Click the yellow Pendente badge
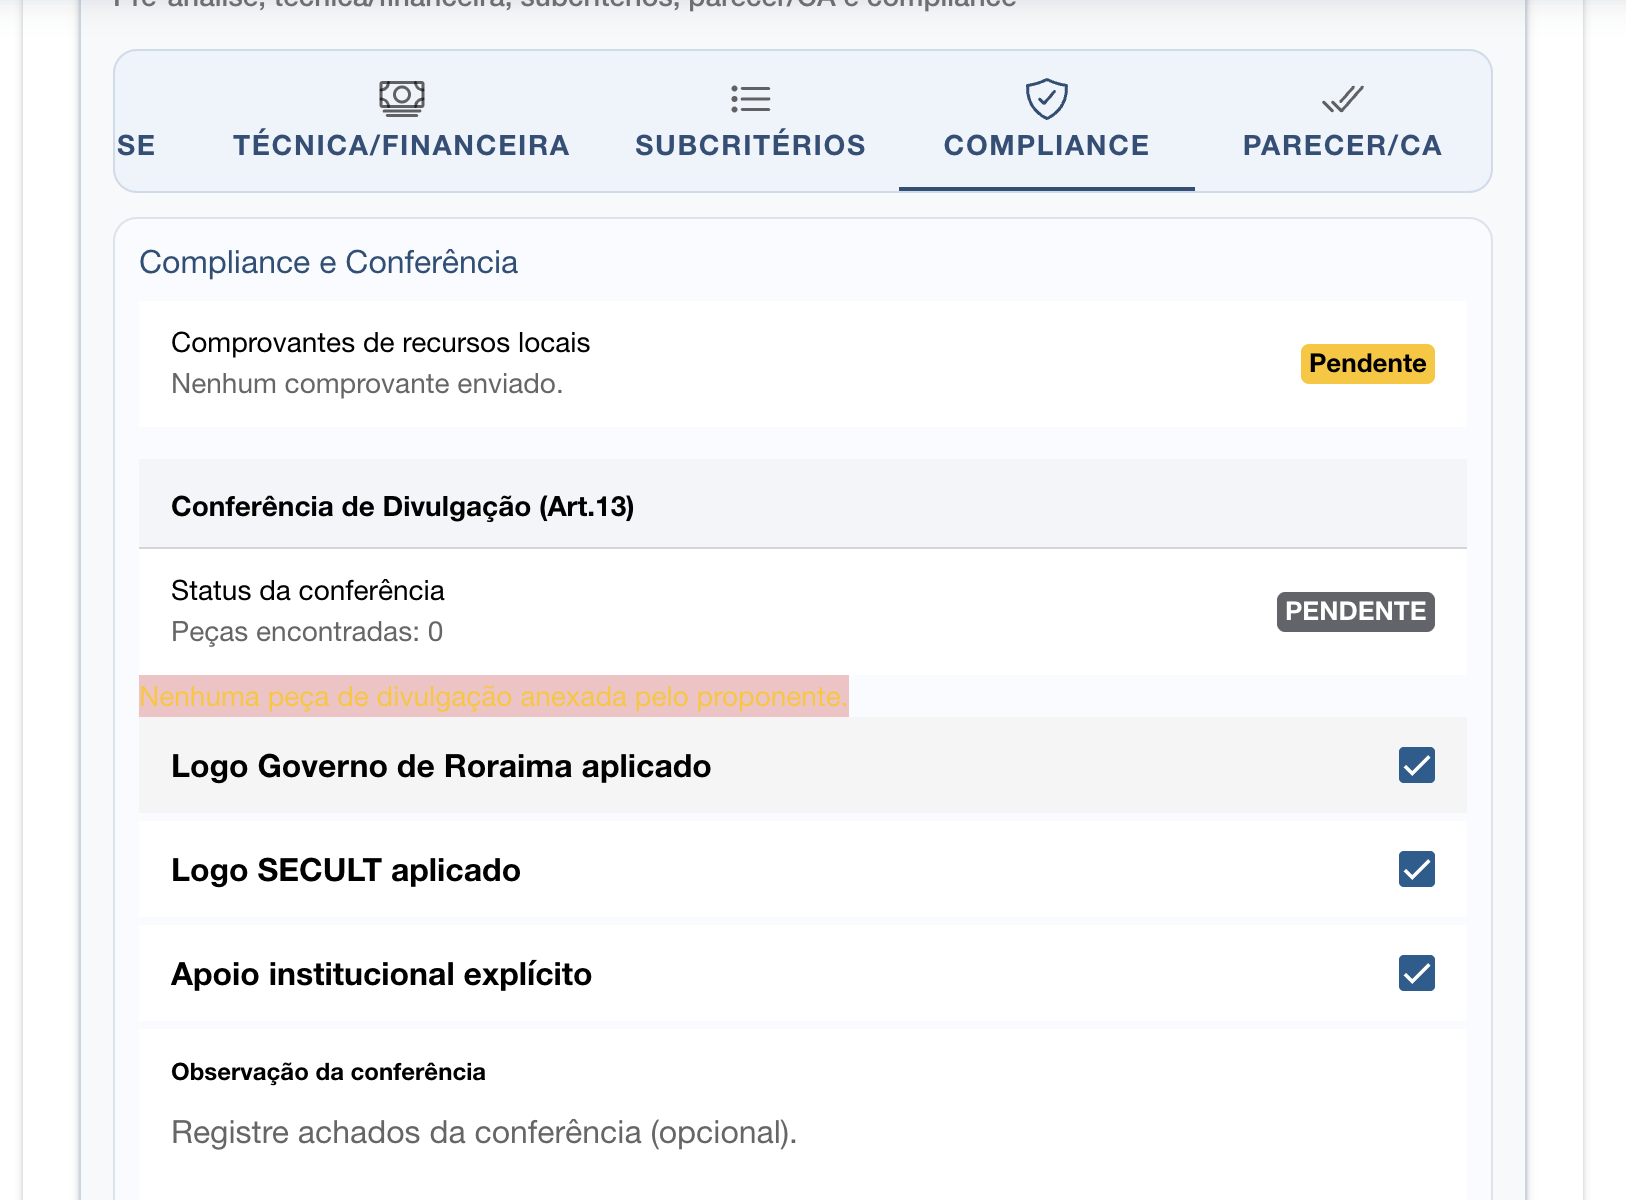1626x1200 pixels. pyautogui.click(x=1367, y=364)
